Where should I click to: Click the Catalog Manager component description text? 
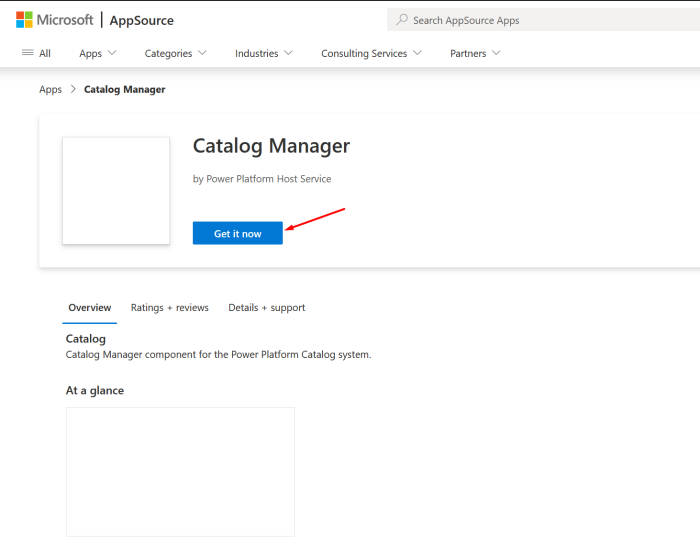[x=218, y=354]
